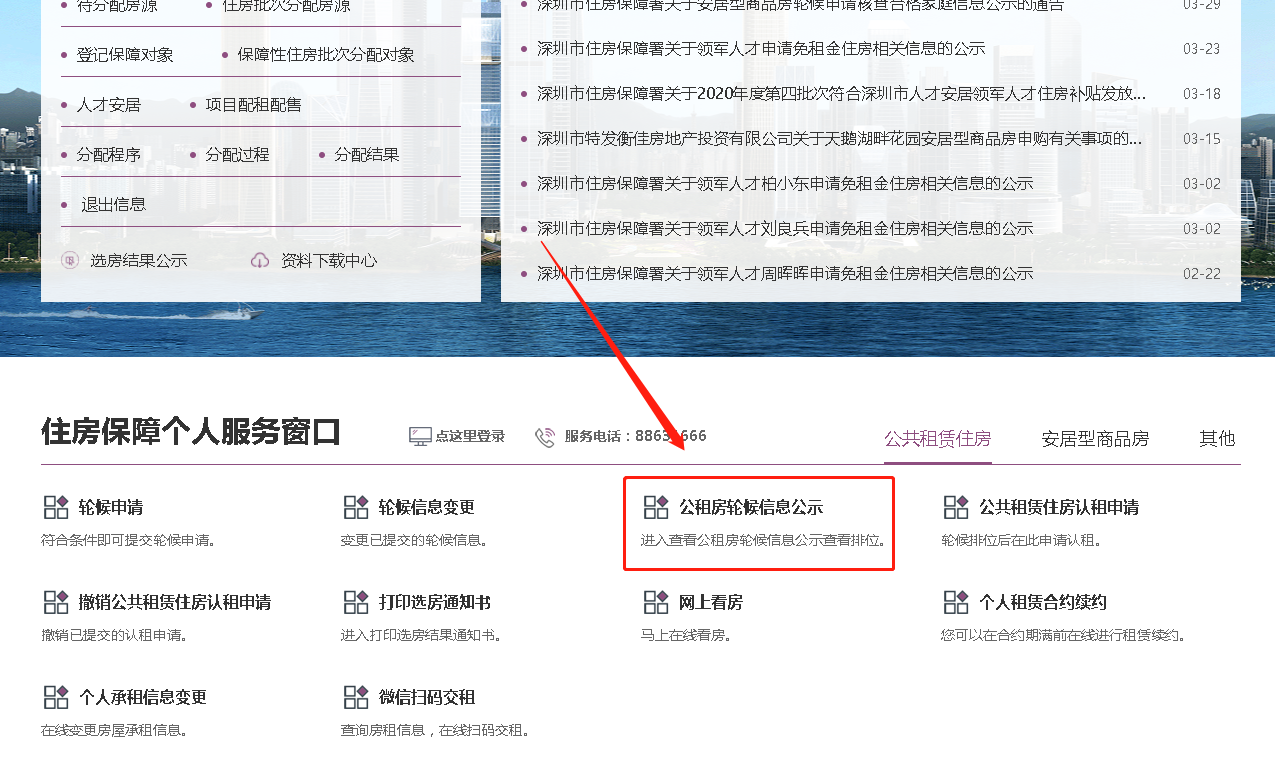Click the 选房结果公示 circular icon
This screenshot has width=1275, height=764.
(69, 260)
